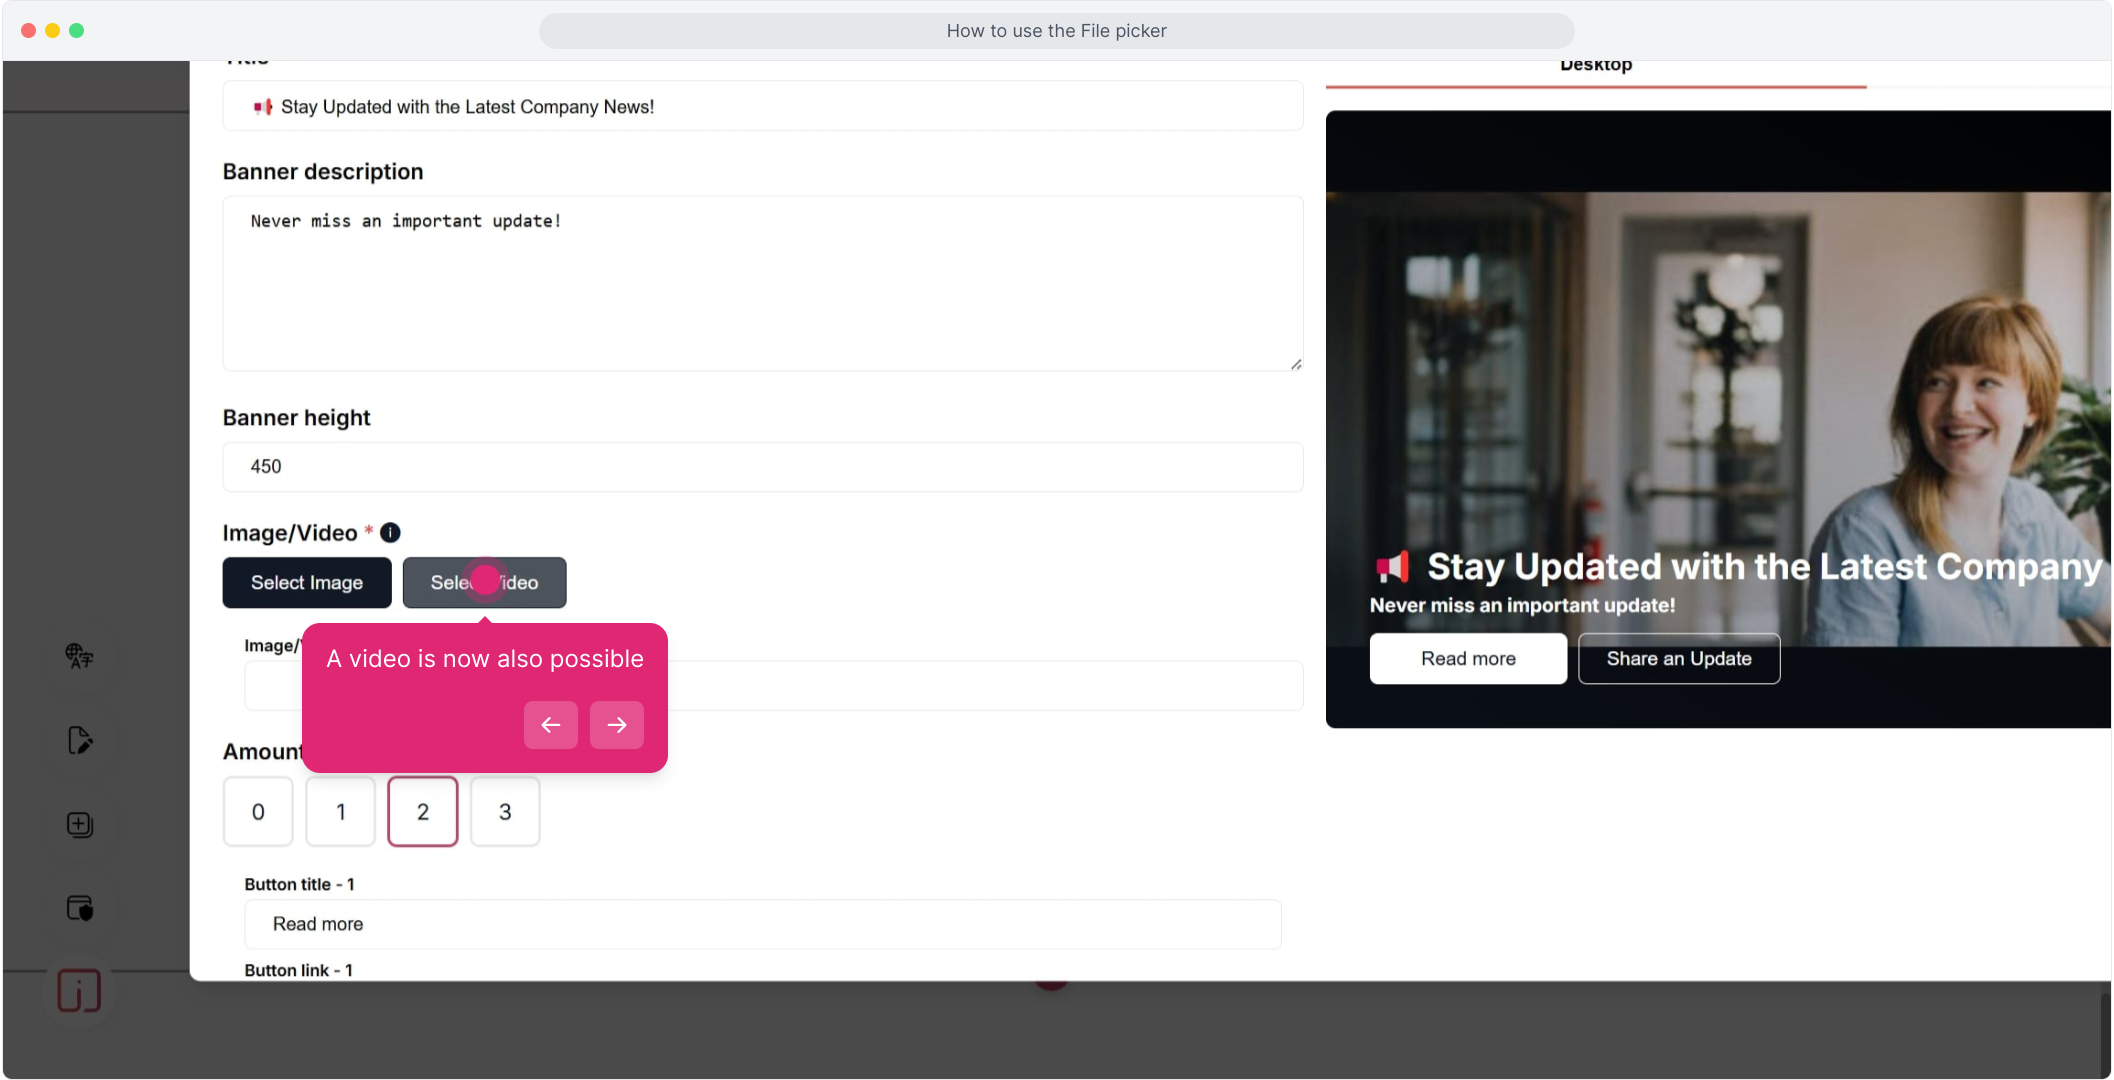Click Read more button in banner preview
Image resolution: width=2114 pixels, height=1080 pixels.
1468,659
